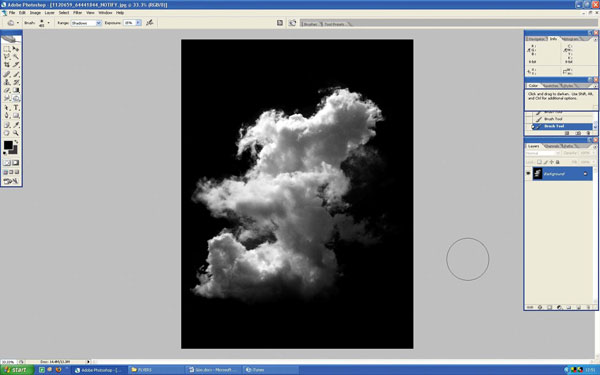The image size is (600, 375).
Task: Open the Window menu
Action: pos(105,13)
